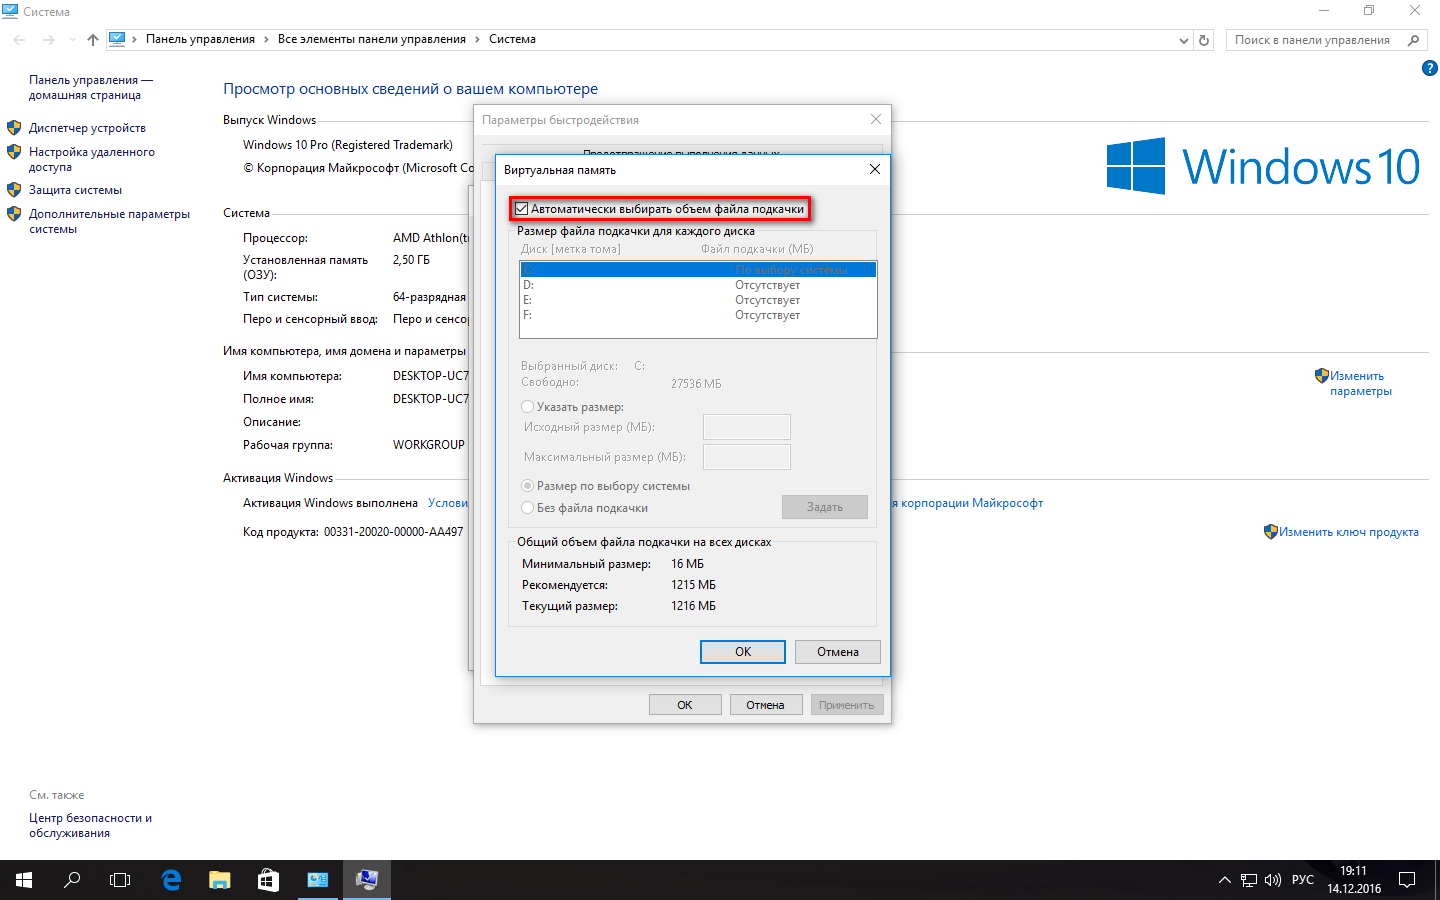The image size is (1440, 900).
Task: Open the network tray icon
Action: coord(1249,880)
